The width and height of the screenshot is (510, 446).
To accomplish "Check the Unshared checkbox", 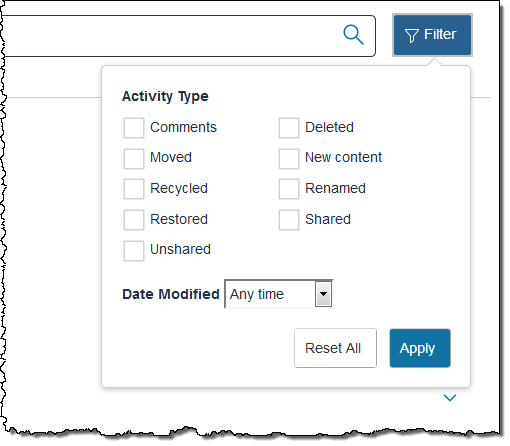I will click(134, 251).
